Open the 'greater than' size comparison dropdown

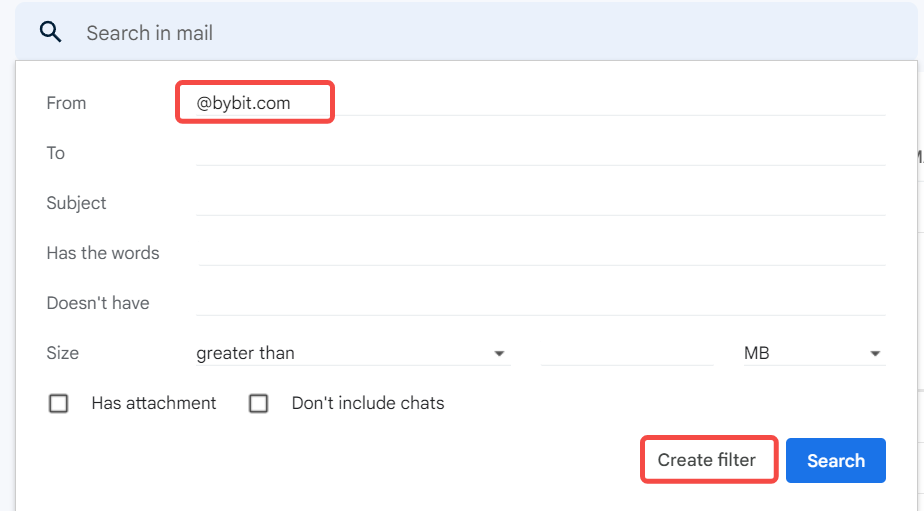[352, 353]
